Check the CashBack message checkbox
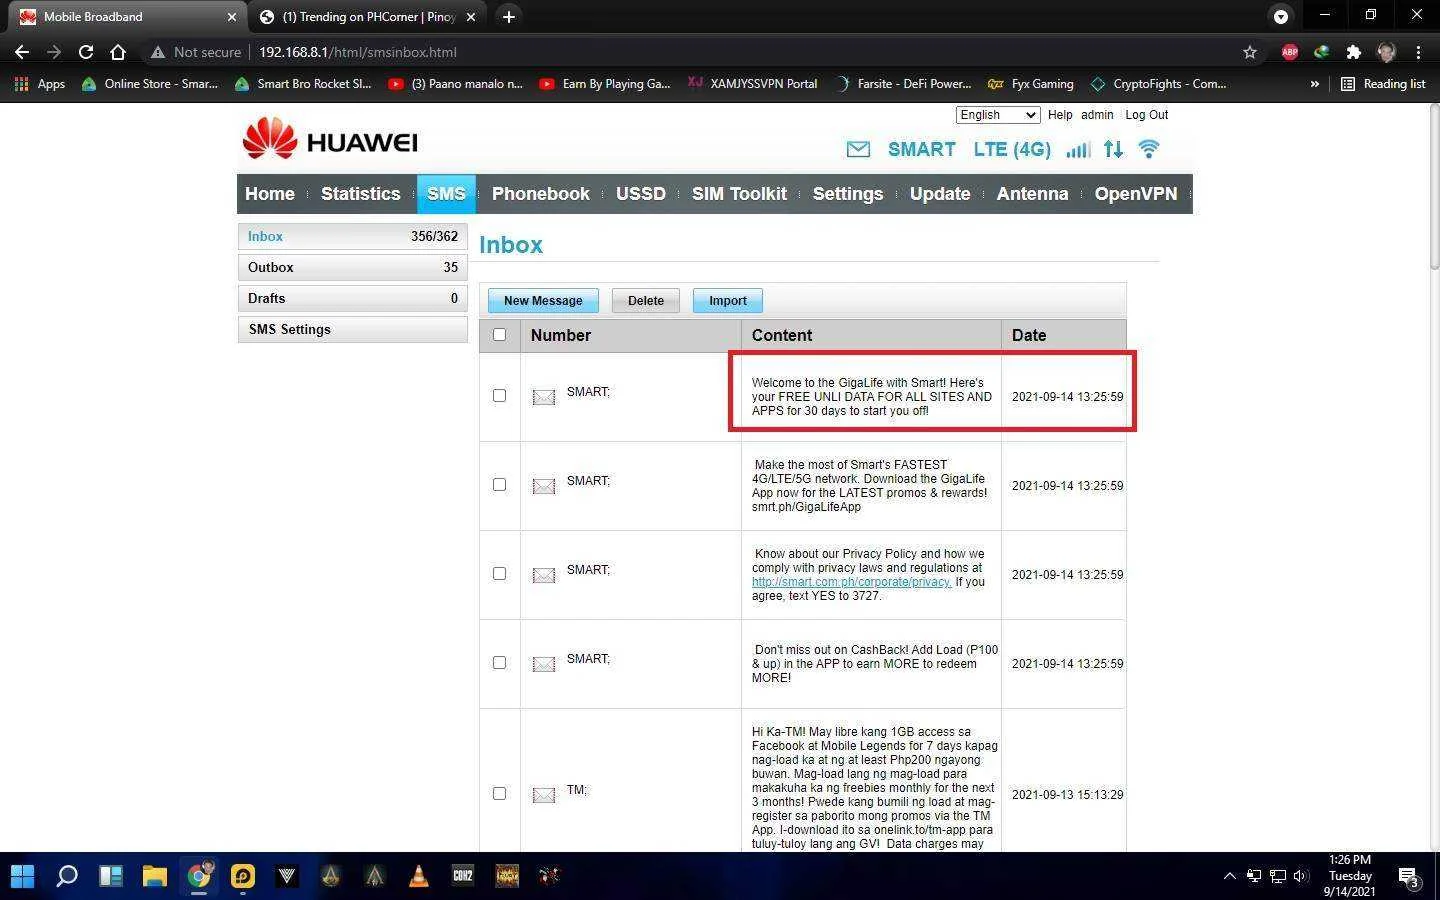This screenshot has height=900, width=1440. [499, 663]
